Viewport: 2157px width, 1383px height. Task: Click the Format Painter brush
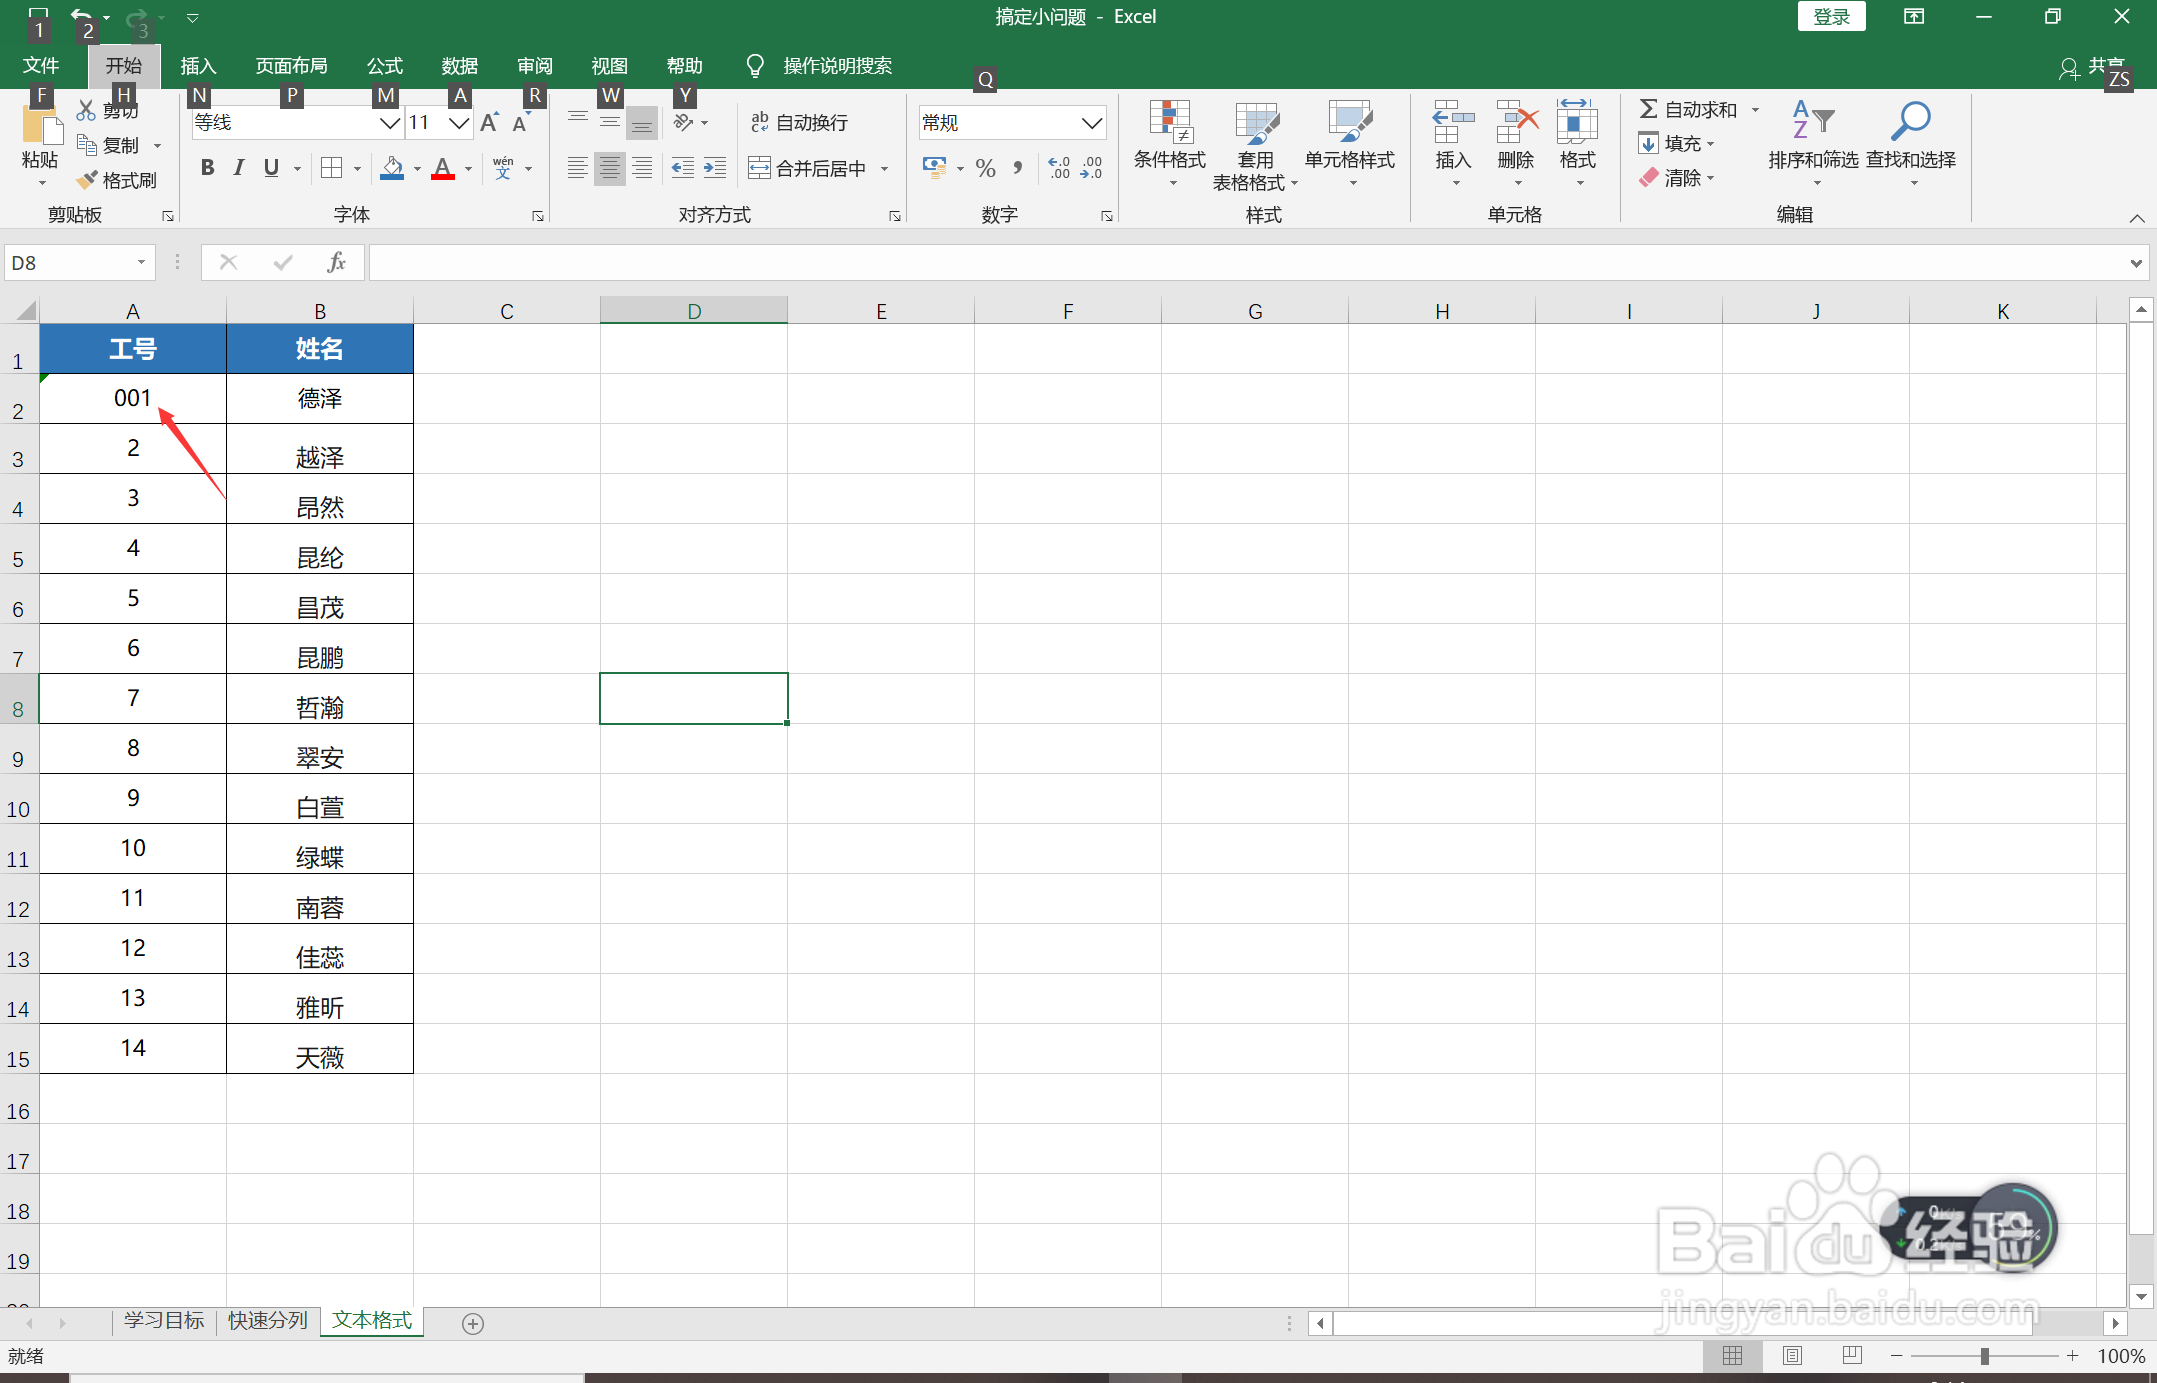pyautogui.click(x=89, y=180)
